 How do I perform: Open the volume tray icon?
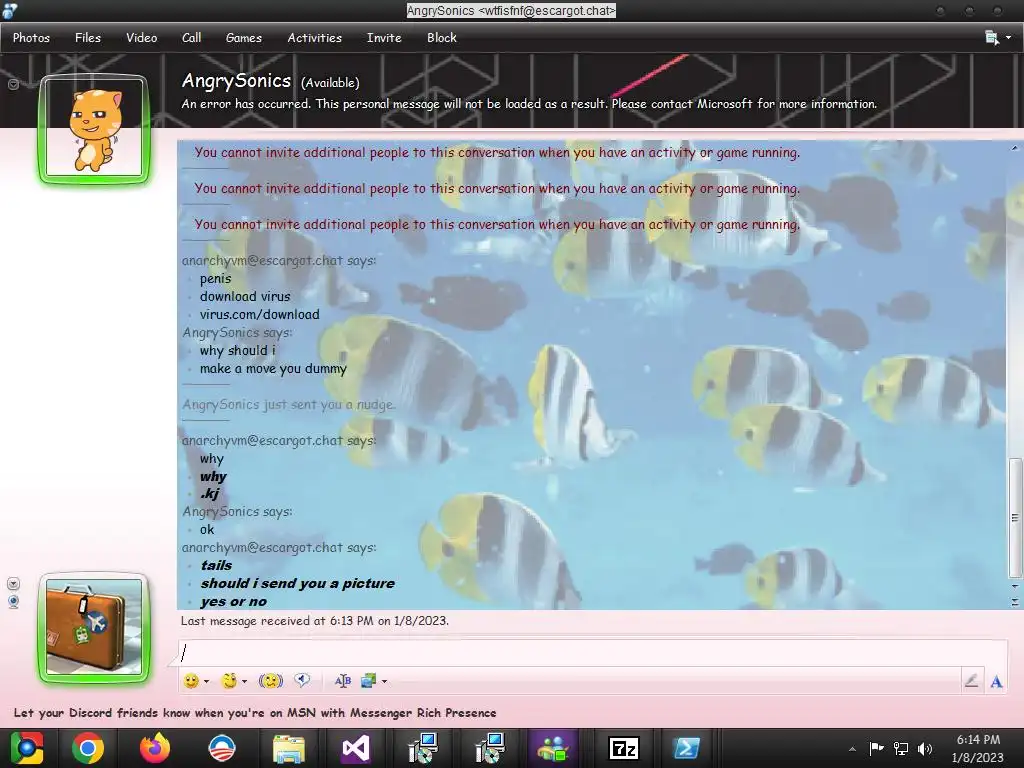pyautogui.click(x=925, y=748)
